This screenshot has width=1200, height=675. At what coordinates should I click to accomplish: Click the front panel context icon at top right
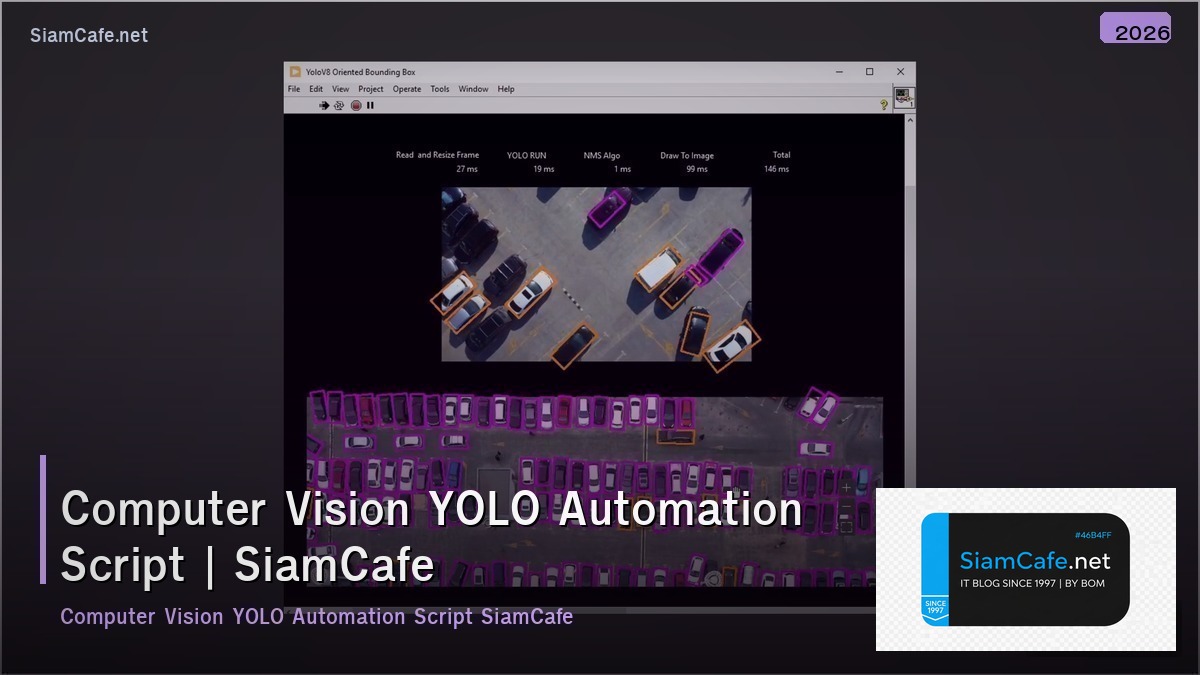click(x=903, y=99)
